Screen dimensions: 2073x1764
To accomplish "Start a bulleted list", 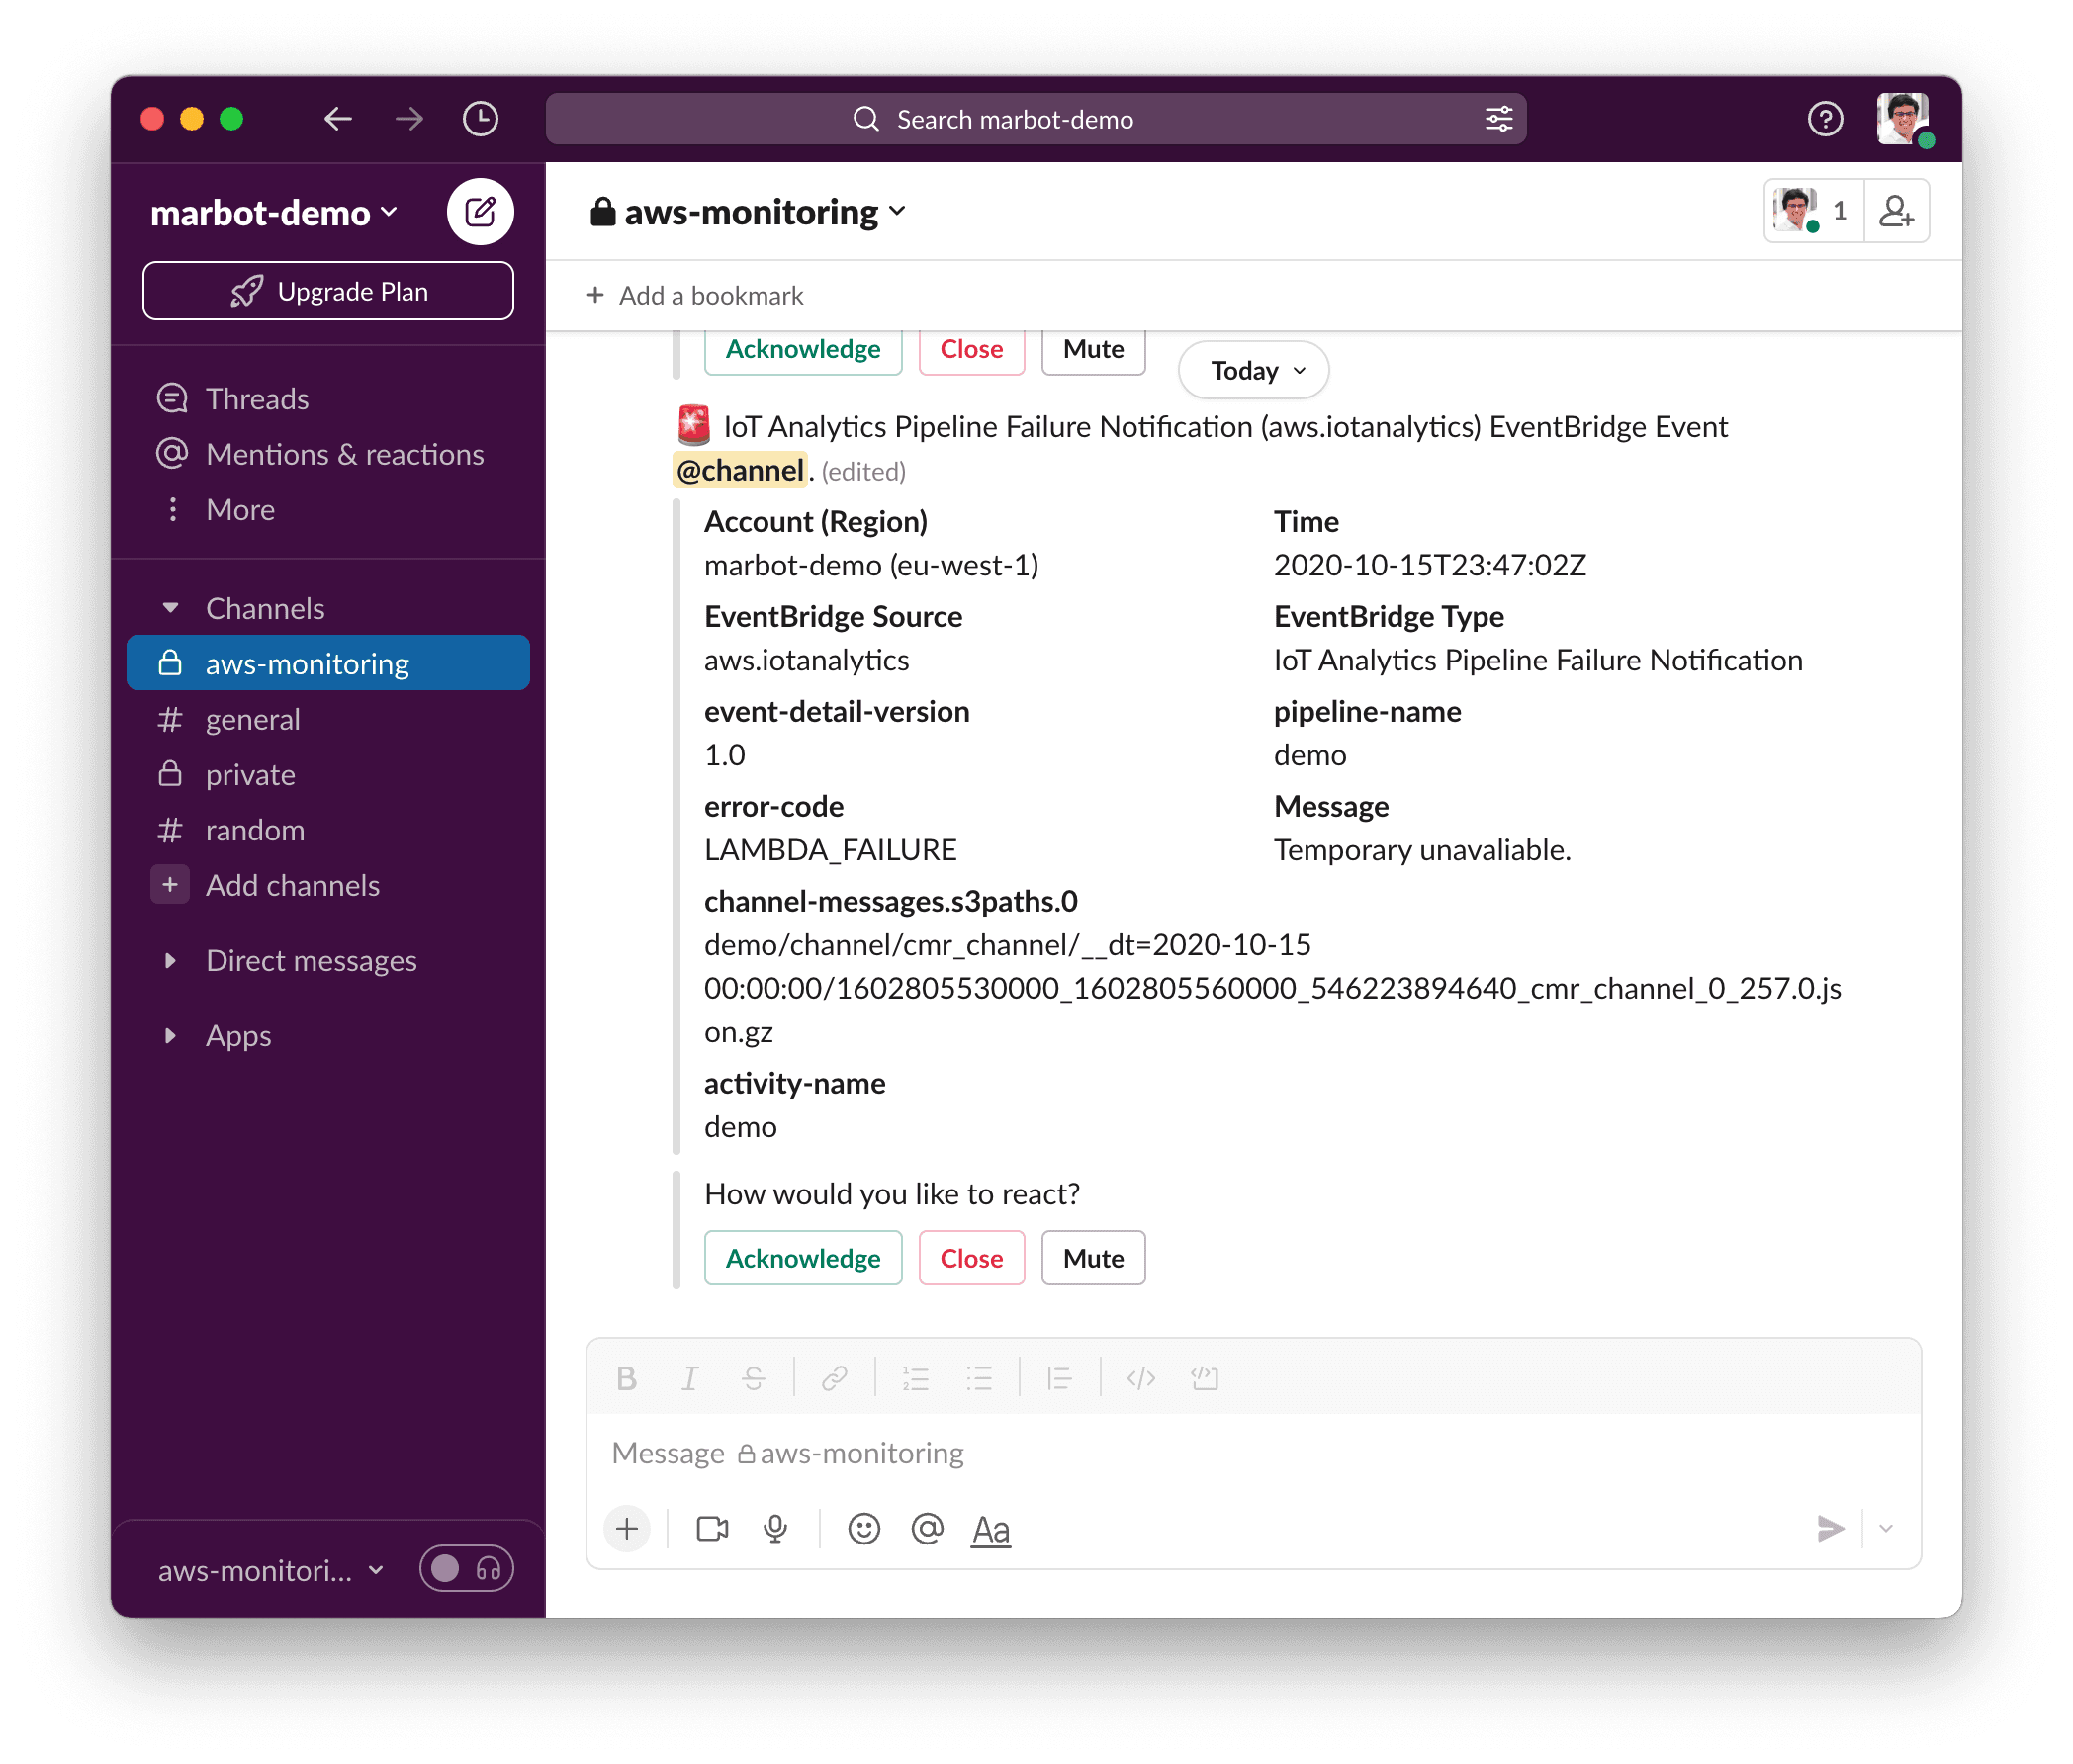I will coord(979,1378).
